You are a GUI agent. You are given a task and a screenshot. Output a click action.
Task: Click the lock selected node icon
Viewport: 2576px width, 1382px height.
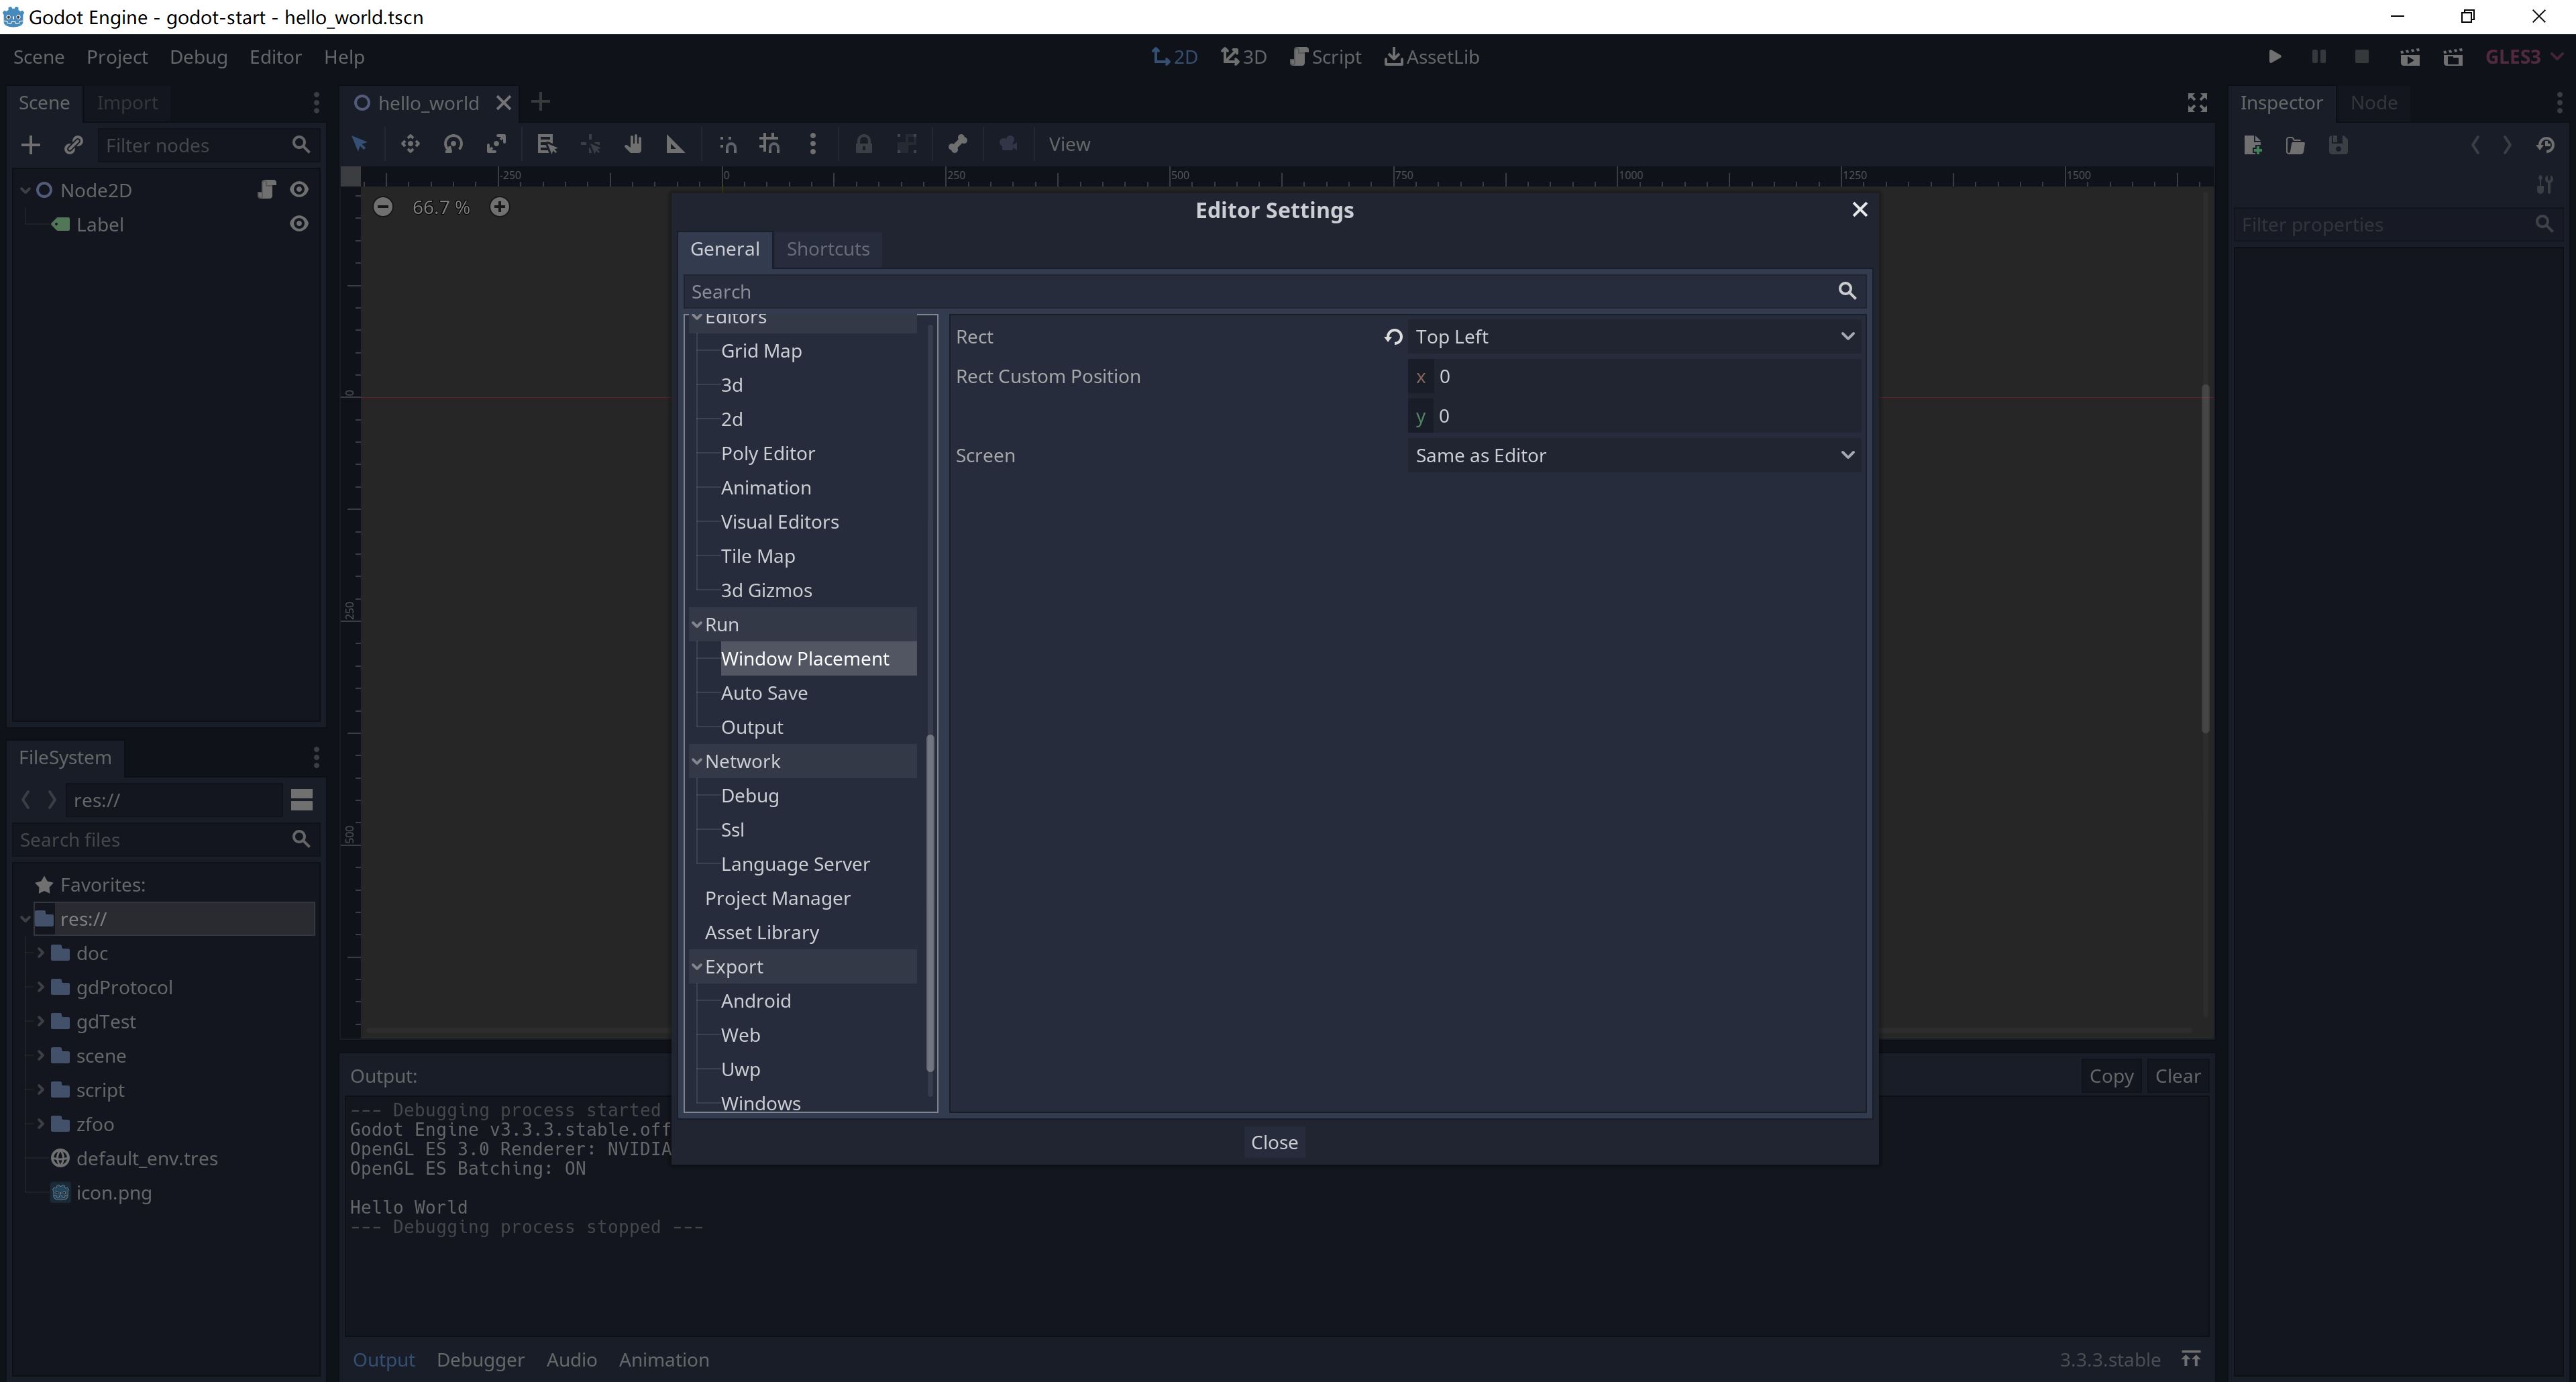863,144
